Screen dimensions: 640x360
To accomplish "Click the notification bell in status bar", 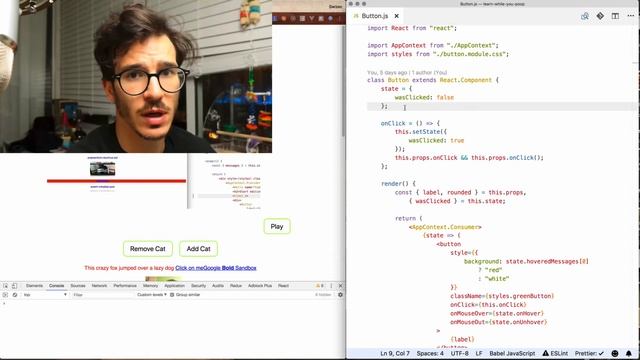I will click(629, 353).
